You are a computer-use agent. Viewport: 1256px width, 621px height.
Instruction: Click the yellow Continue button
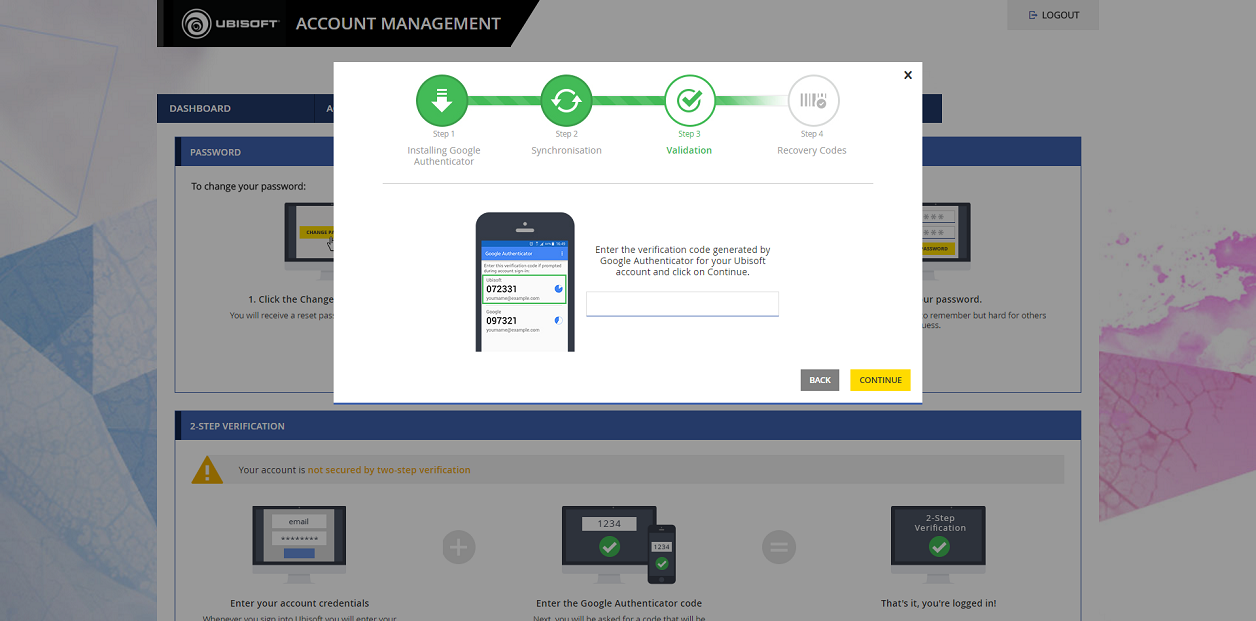point(880,380)
